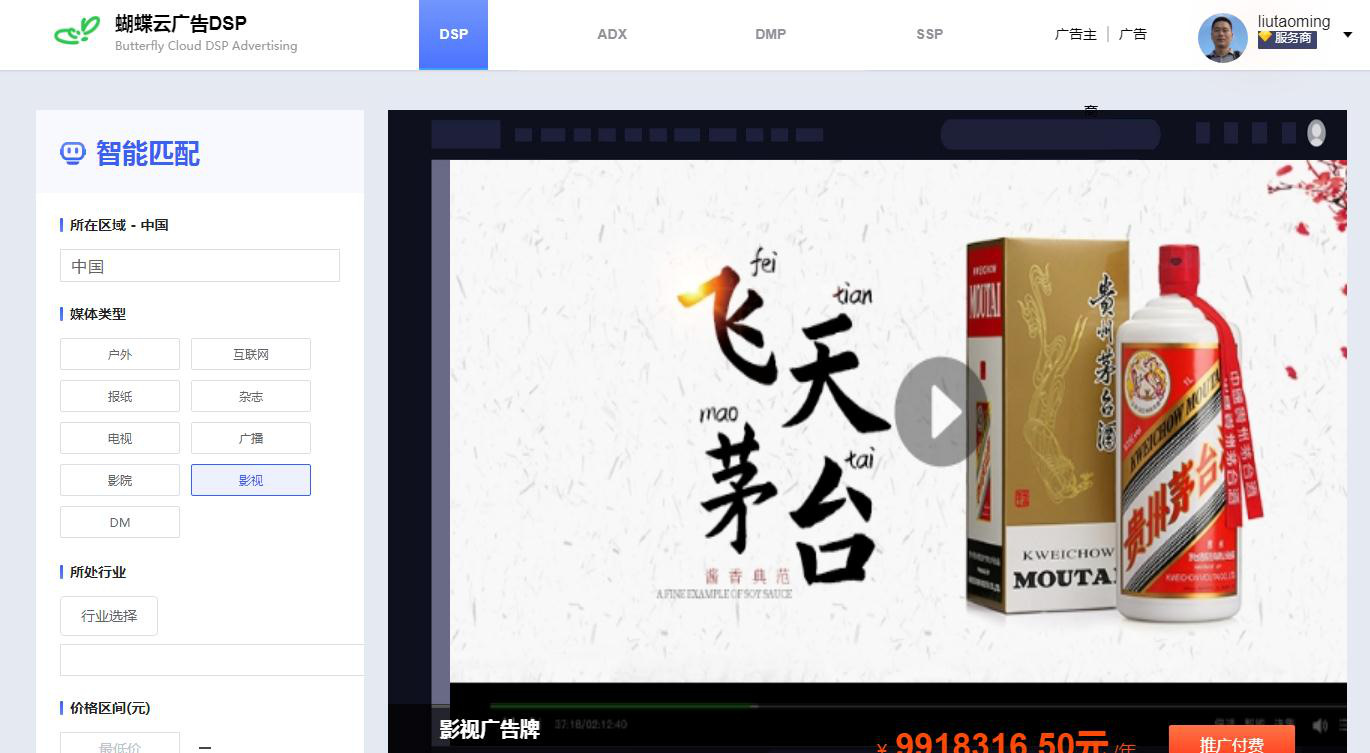Screen dimensions: 1370x753
Task: Click the 中国 region field
Action: (200, 266)
